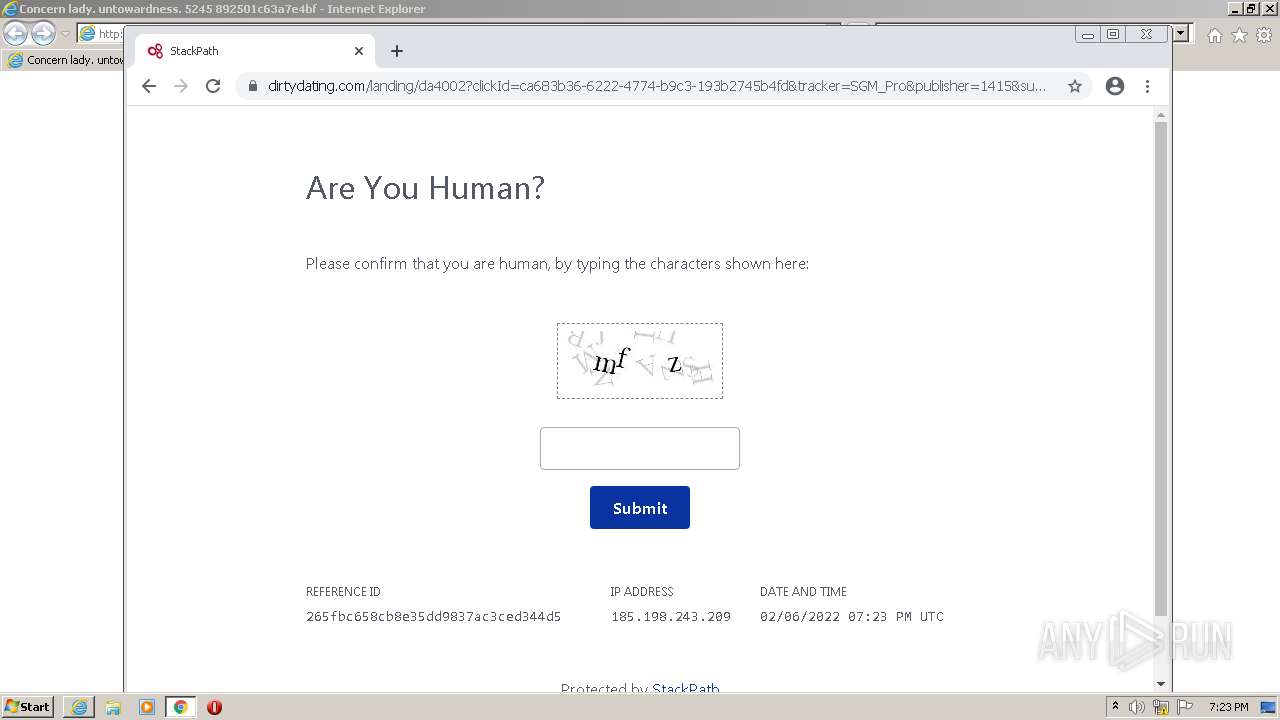The width and height of the screenshot is (1280, 720).
Task: Open Internet Explorer Tools gear
Action: coord(1263,35)
